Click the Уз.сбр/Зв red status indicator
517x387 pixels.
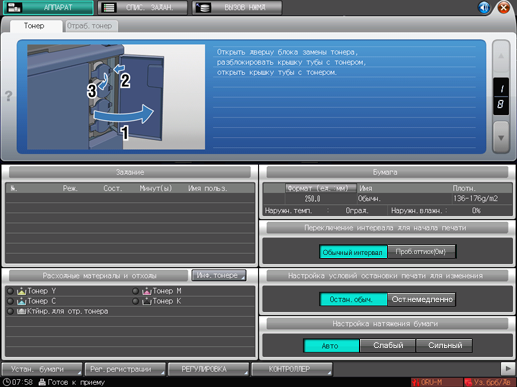coord(489,382)
